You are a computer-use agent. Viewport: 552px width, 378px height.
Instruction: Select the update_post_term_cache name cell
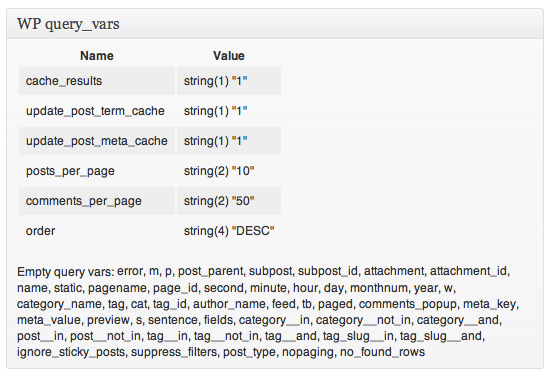tap(97, 111)
